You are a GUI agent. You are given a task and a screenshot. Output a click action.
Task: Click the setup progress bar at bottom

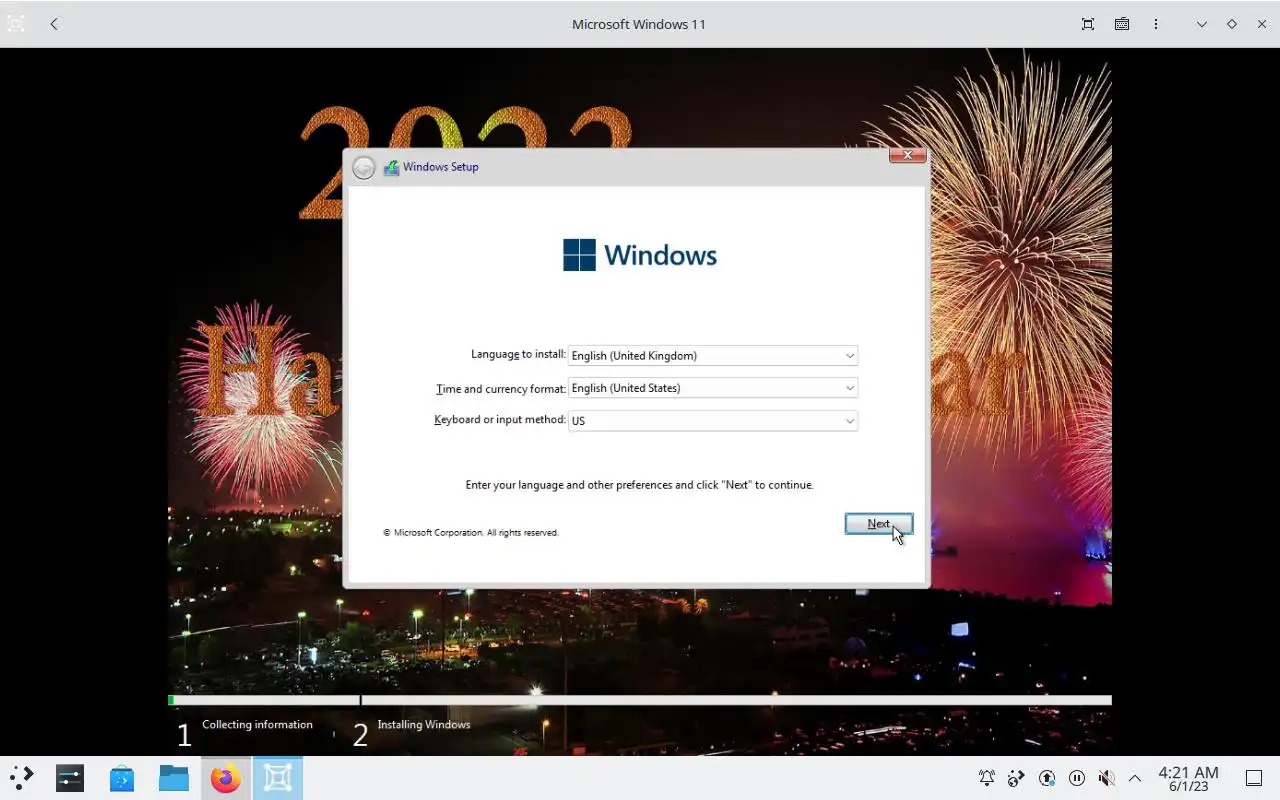pyautogui.click(x=640, y=701)
